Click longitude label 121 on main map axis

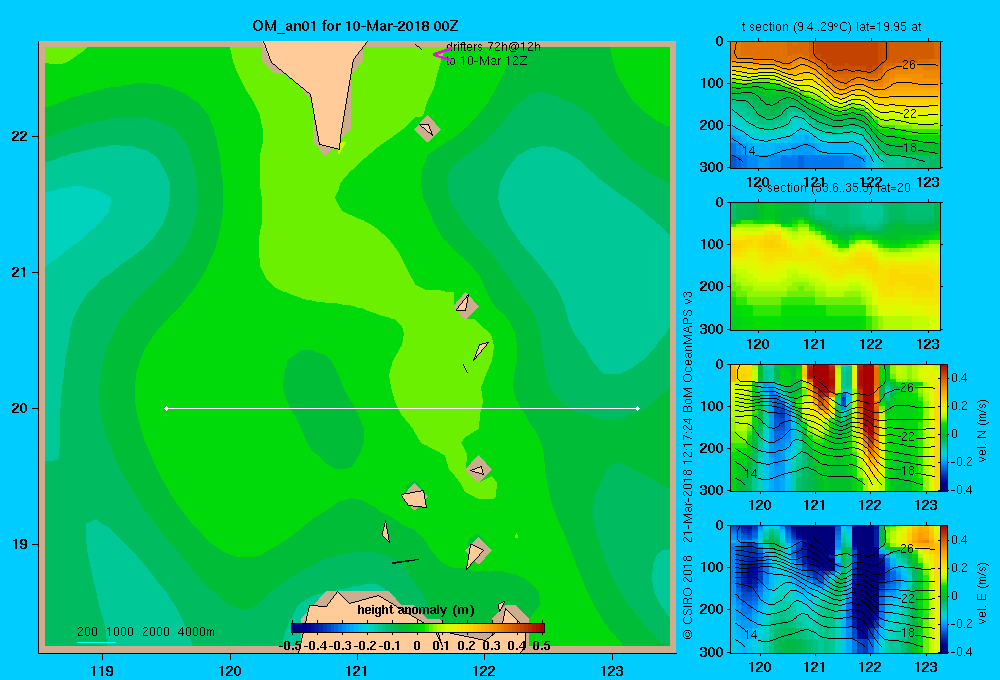[x=357, y=671]
